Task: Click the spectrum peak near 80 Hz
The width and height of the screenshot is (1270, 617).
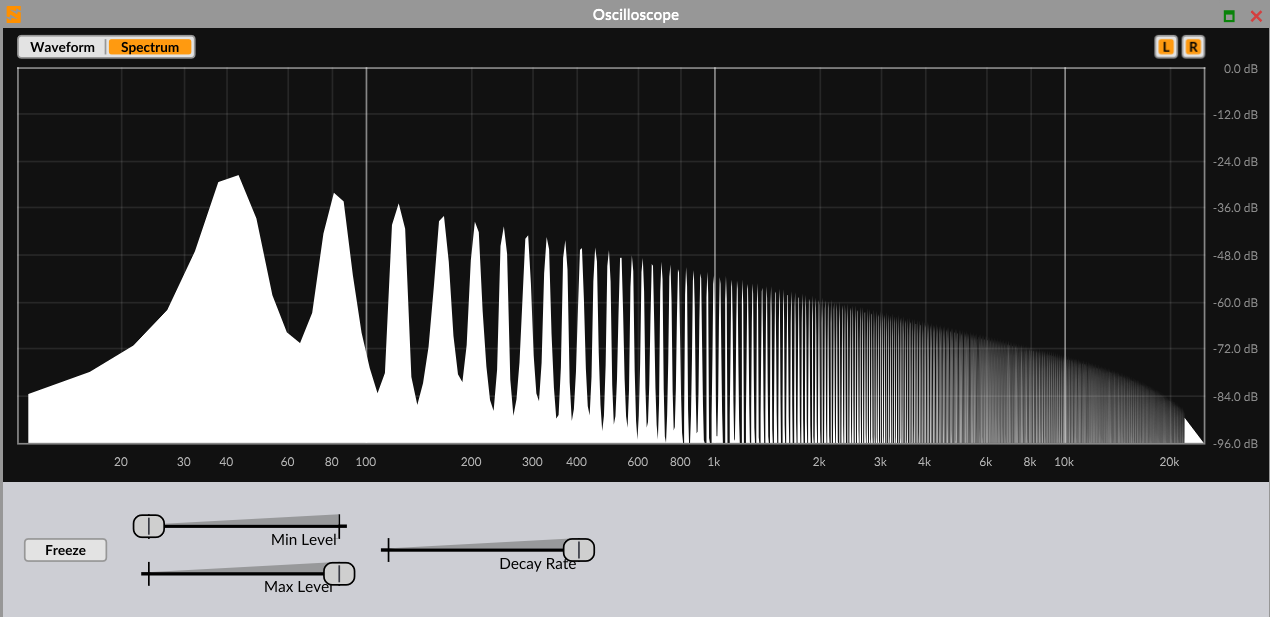Action: point(337,196)
